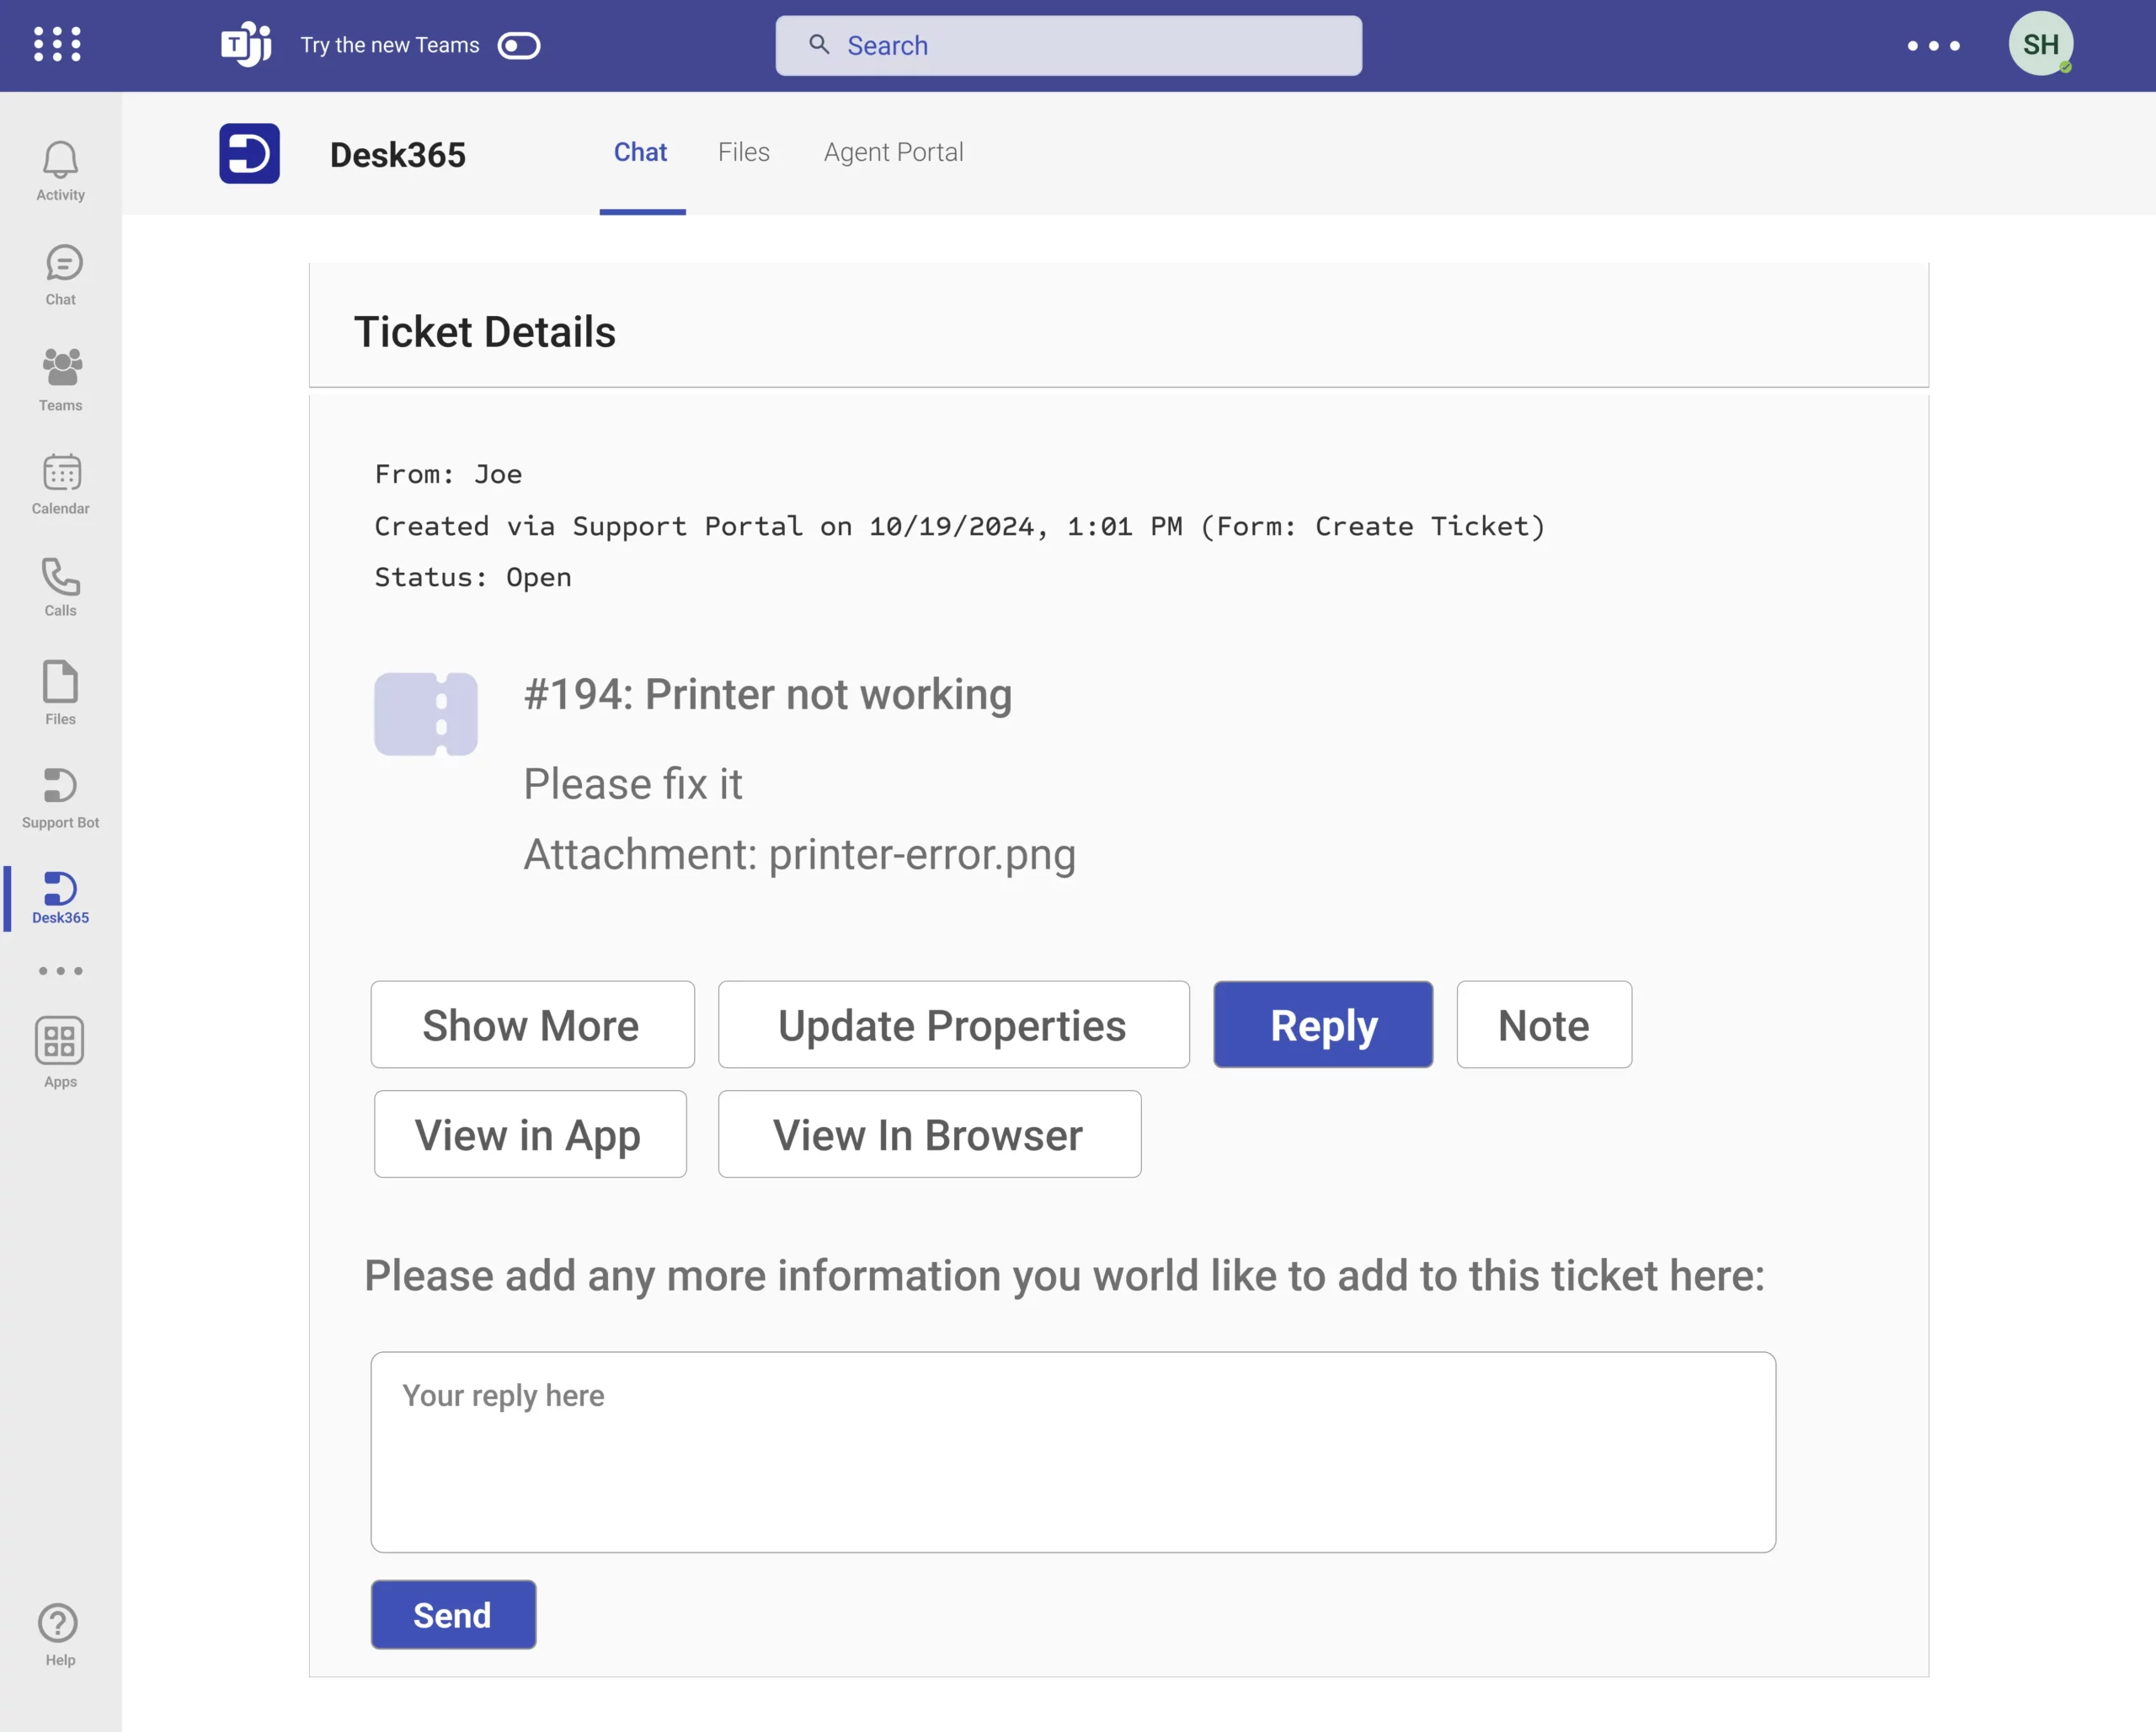
Task: Click the Your reply here text box
Action: 1072,1451
